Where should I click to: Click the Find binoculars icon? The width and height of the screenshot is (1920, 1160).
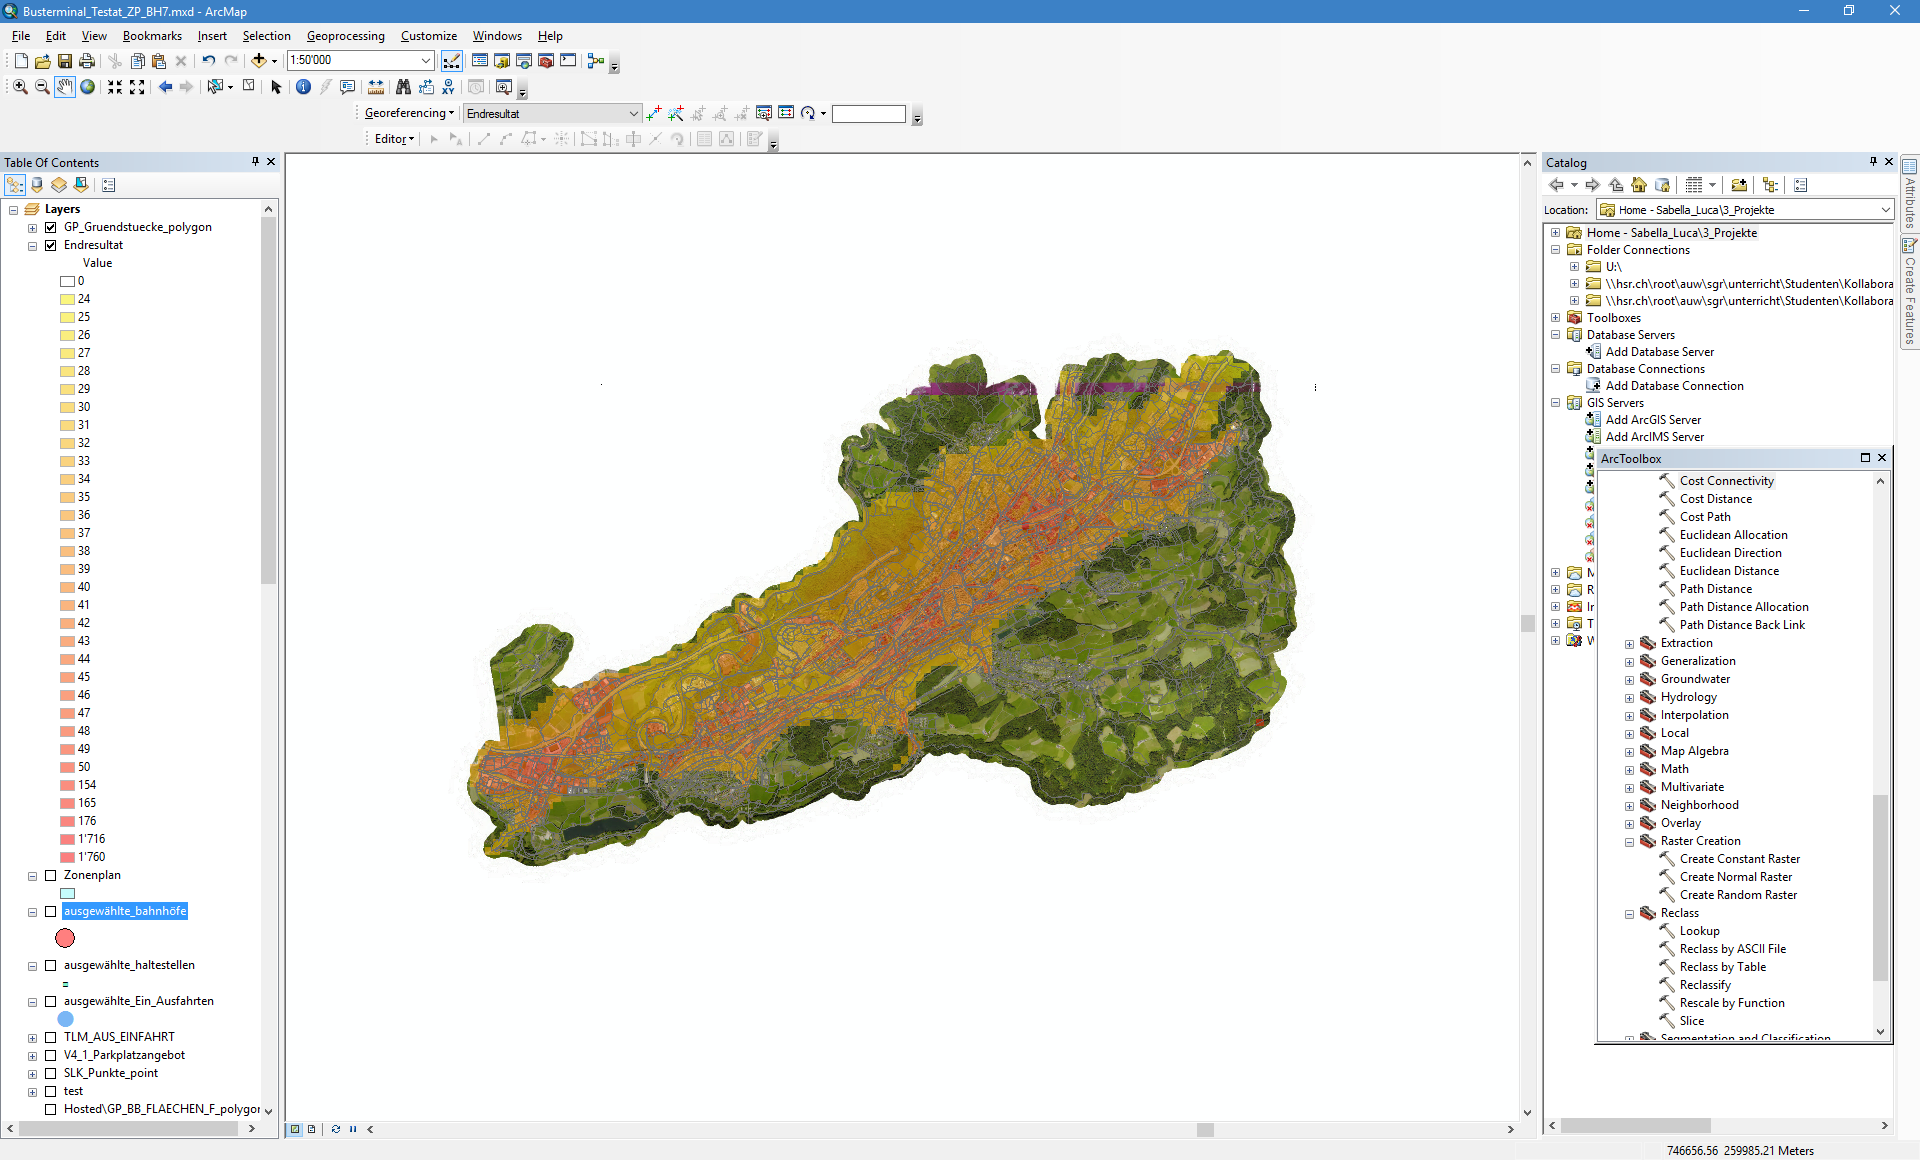click(x=403, y=87)
